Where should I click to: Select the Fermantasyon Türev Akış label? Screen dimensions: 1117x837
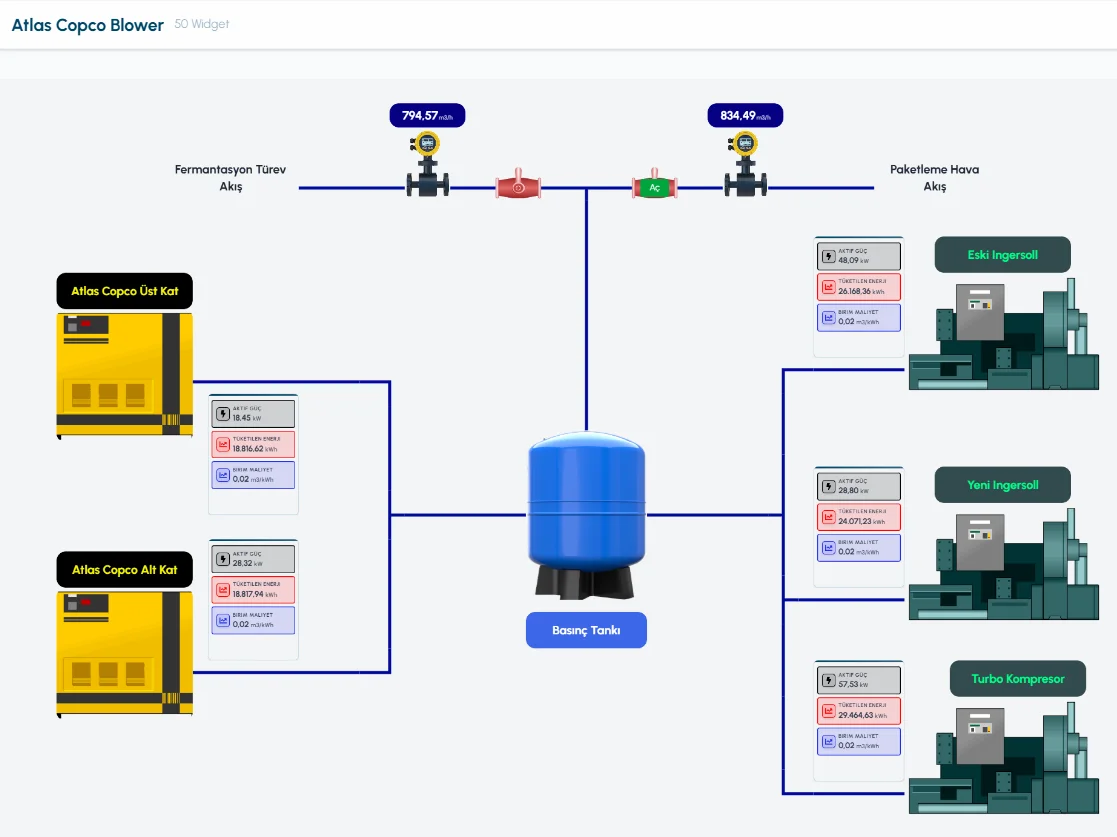coord(230,178)
